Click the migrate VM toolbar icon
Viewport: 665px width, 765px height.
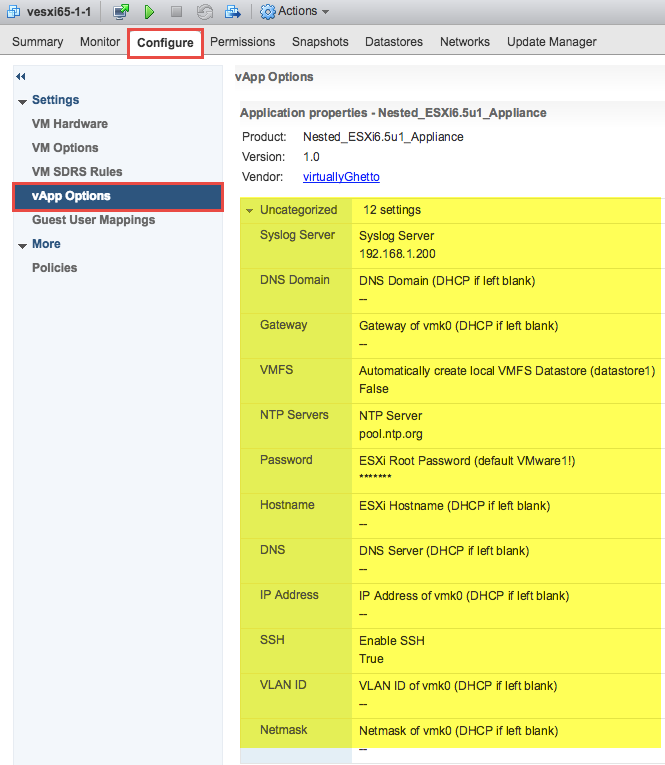(x=232, y=12)
